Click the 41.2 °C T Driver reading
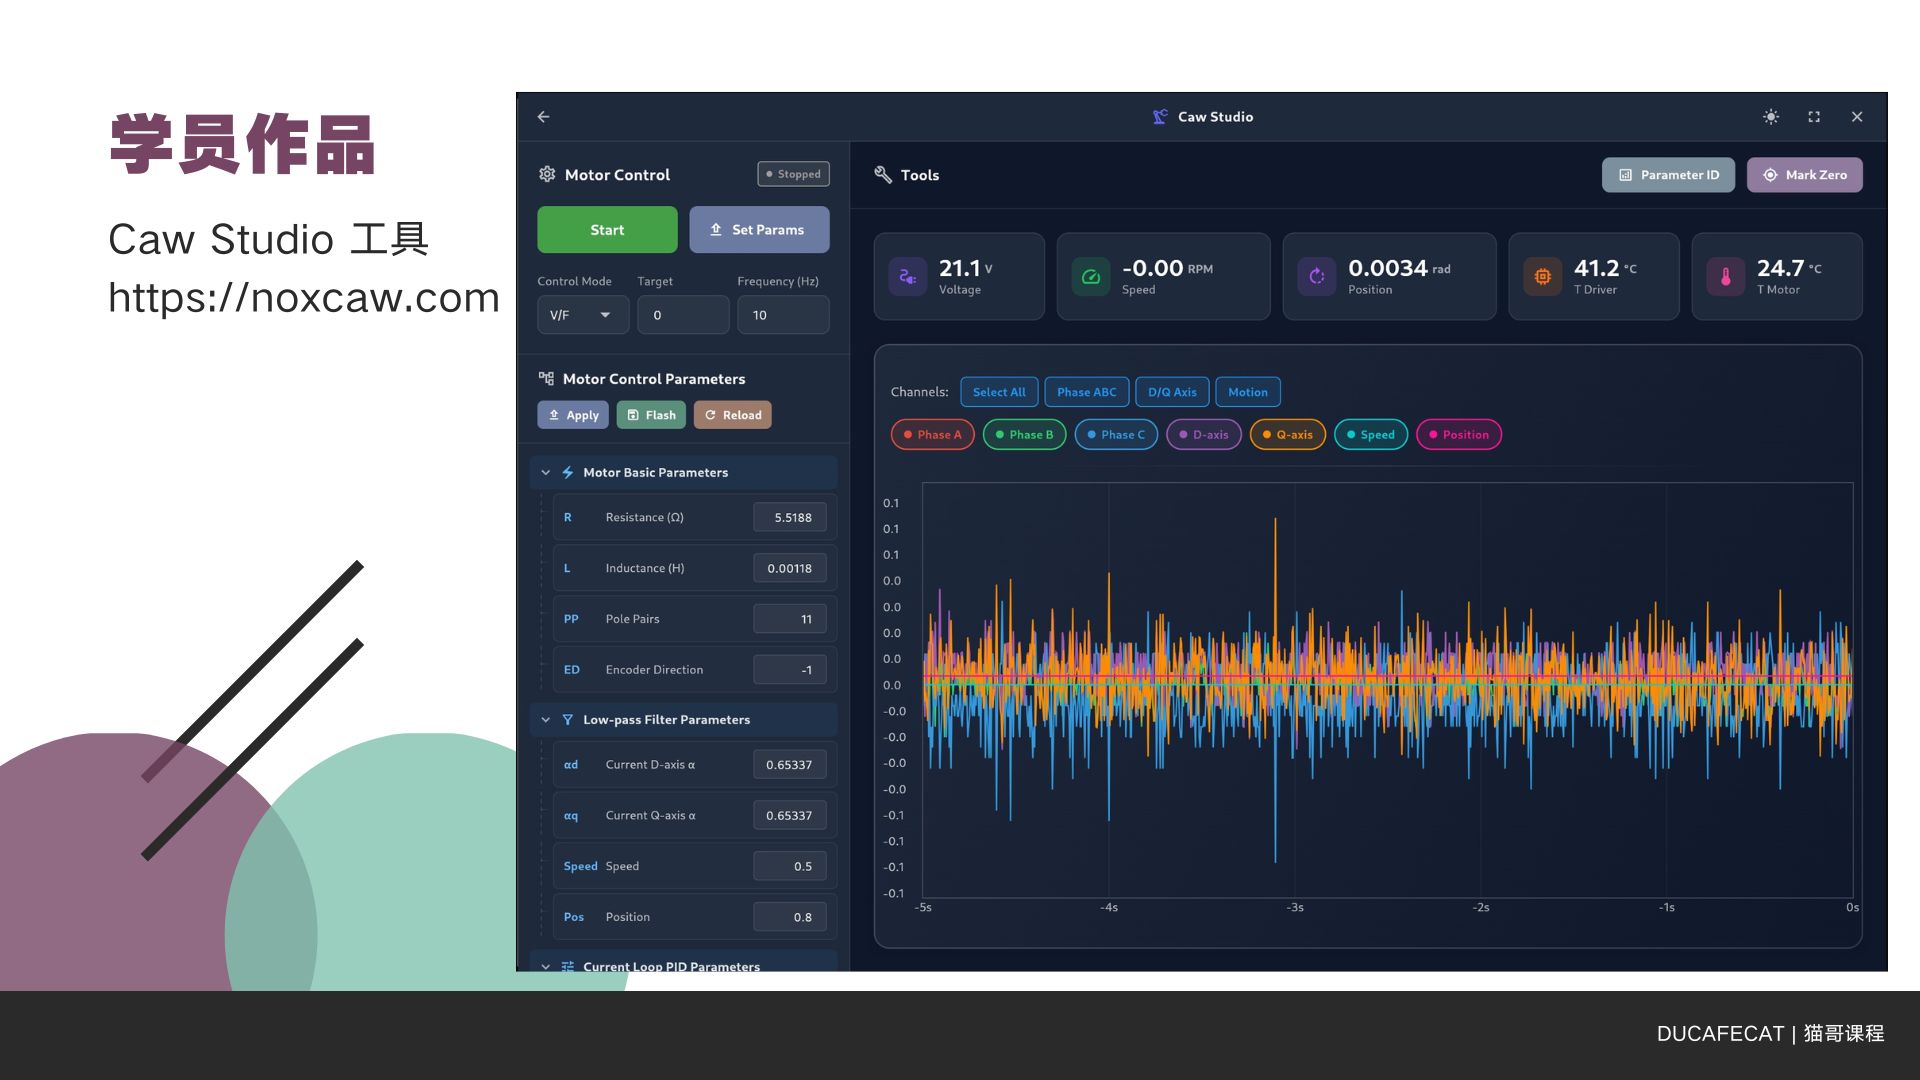The width and height of the screenshot is (1920, 1080). pyautogui.click(x=1605, y=268)
